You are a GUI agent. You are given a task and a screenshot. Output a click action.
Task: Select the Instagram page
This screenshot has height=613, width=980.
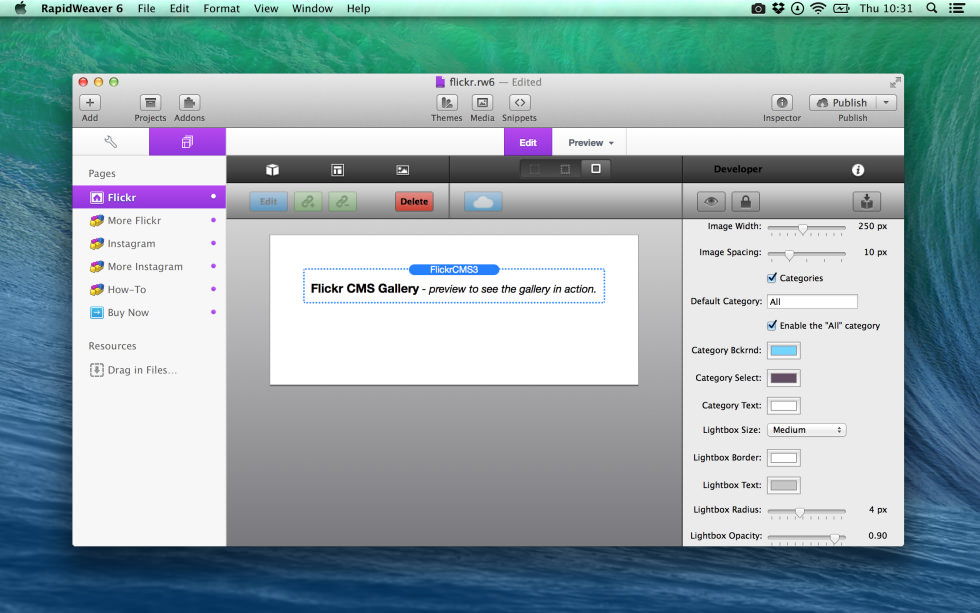click(x=149, y=243)
